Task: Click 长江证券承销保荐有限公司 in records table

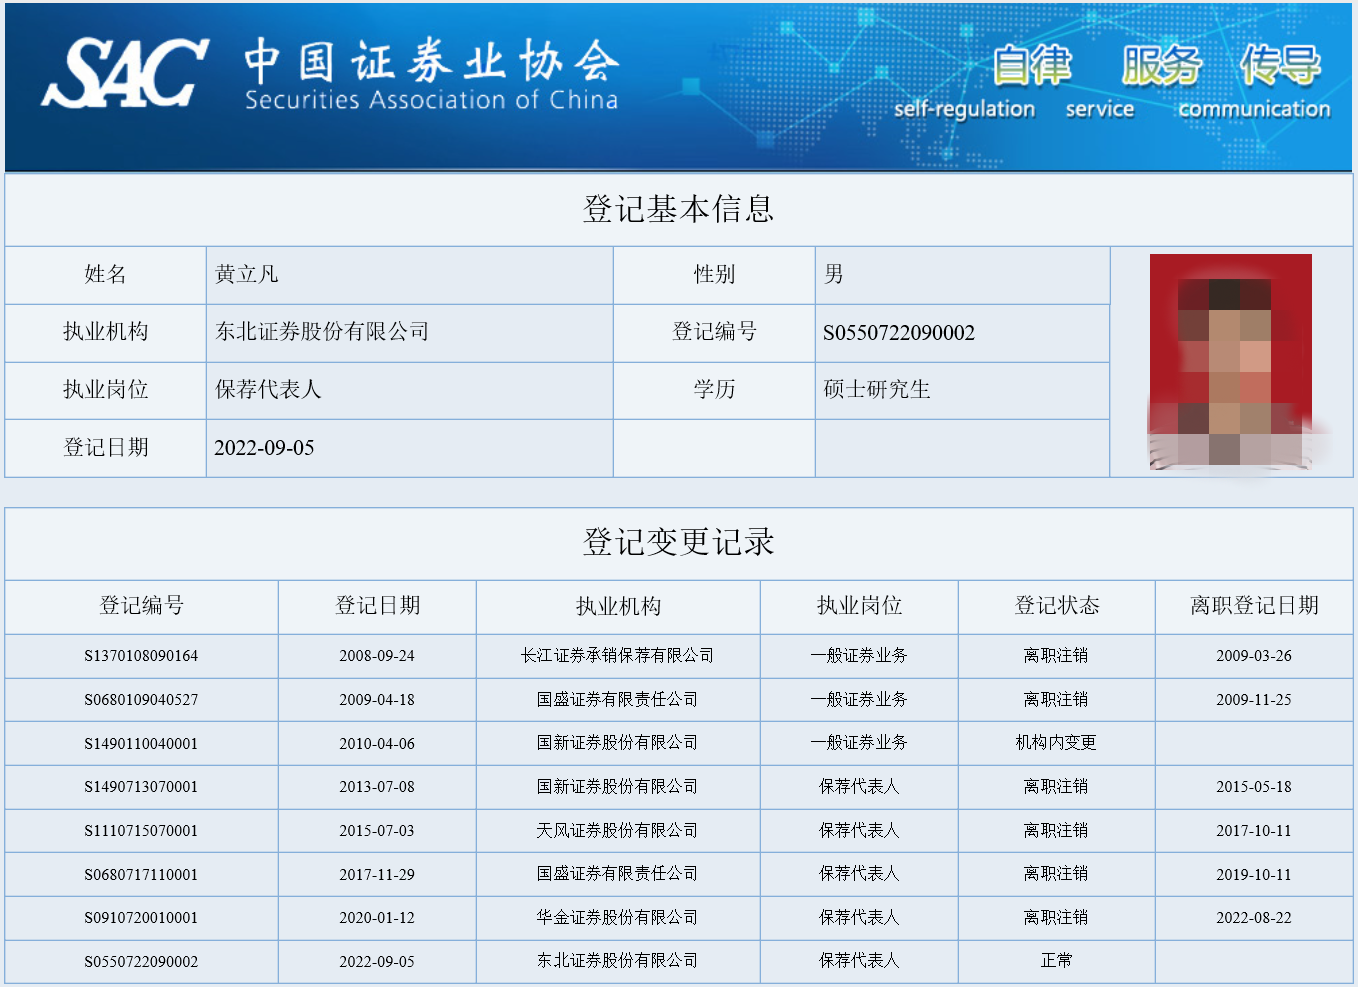Action: coord(617,656)
